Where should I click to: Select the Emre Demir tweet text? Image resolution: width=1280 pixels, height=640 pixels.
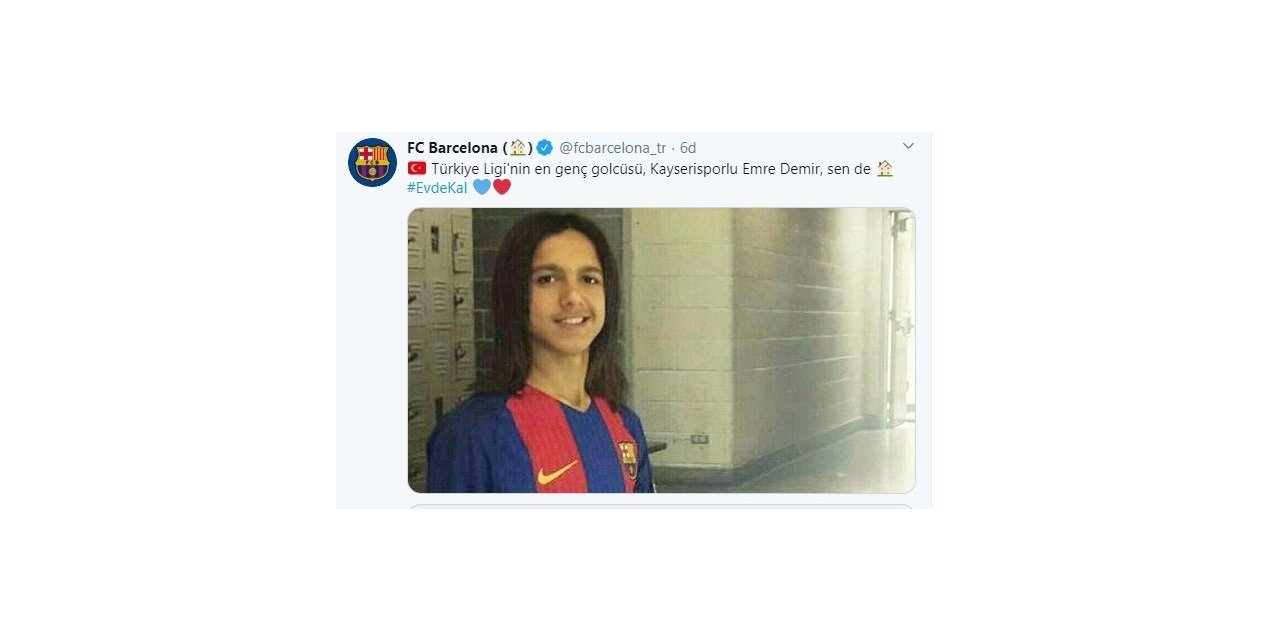coord(650,178)
